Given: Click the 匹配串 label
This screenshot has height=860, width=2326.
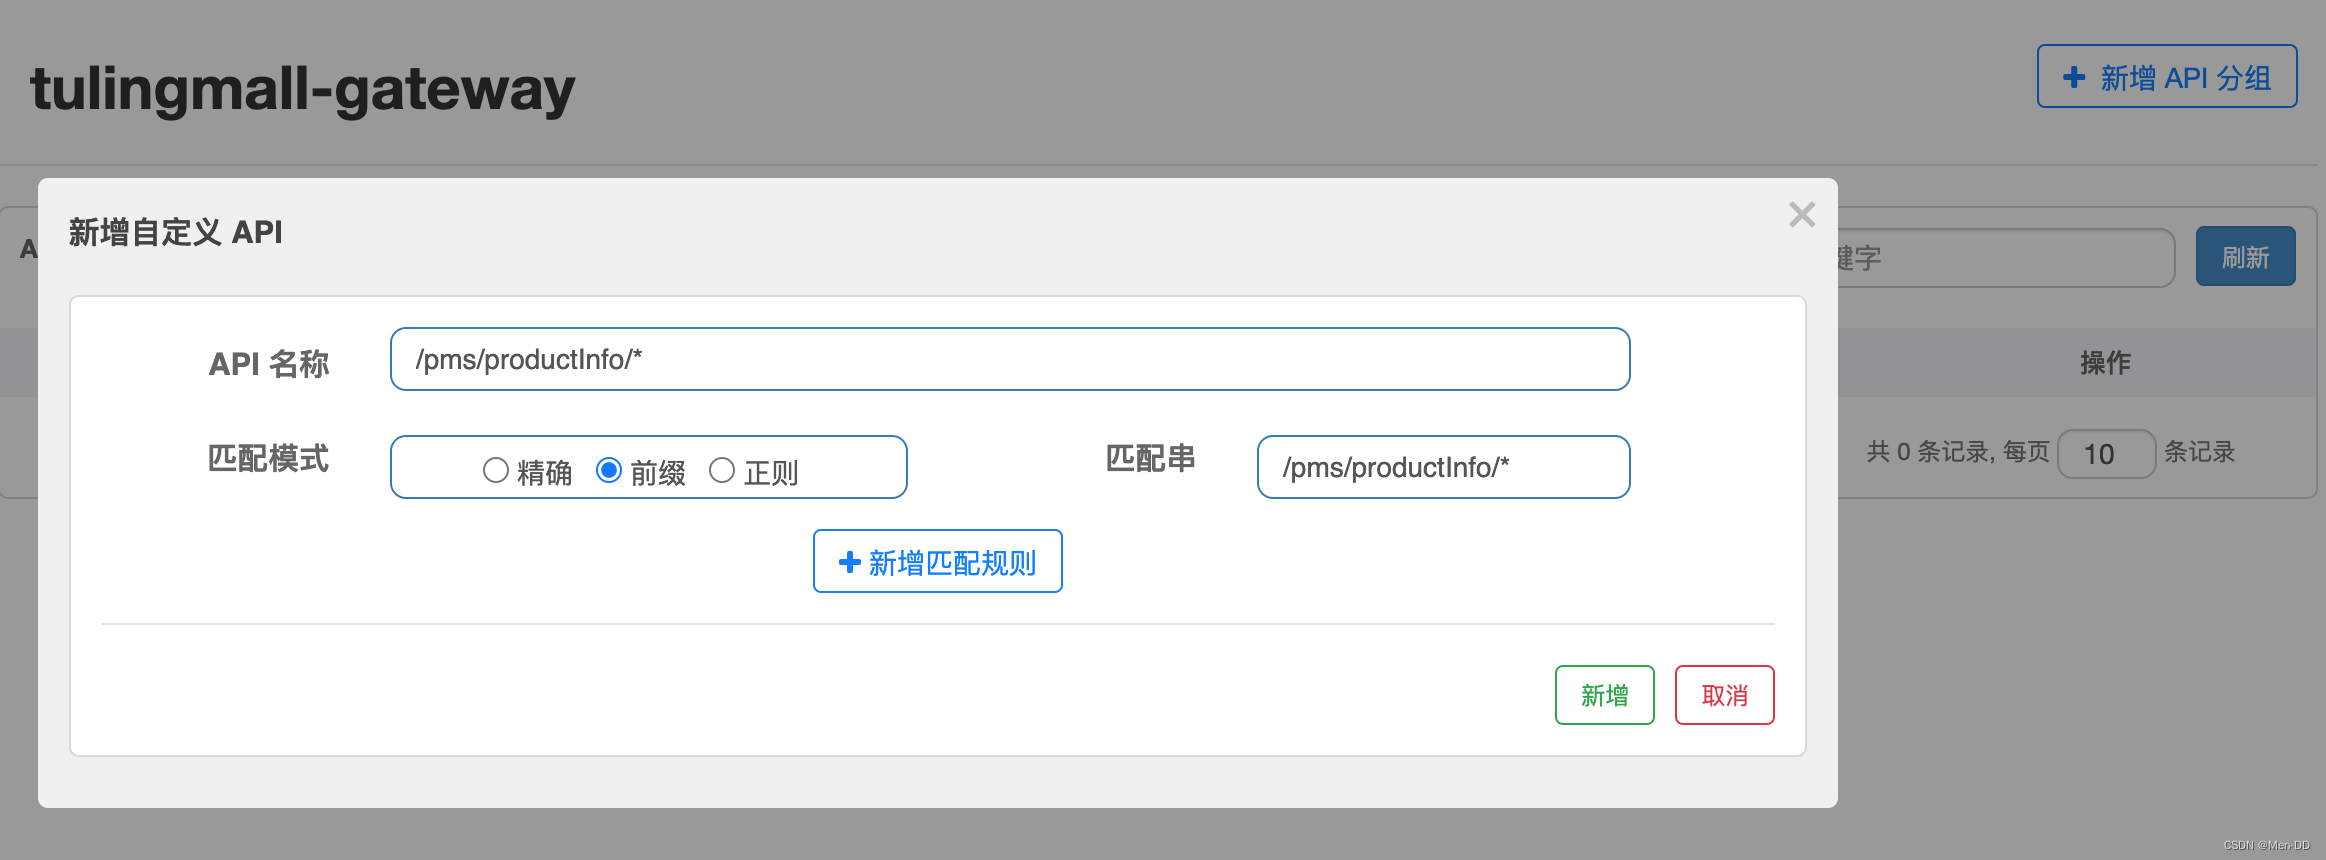Looking at the screenshot, I should coord(1150,459).
